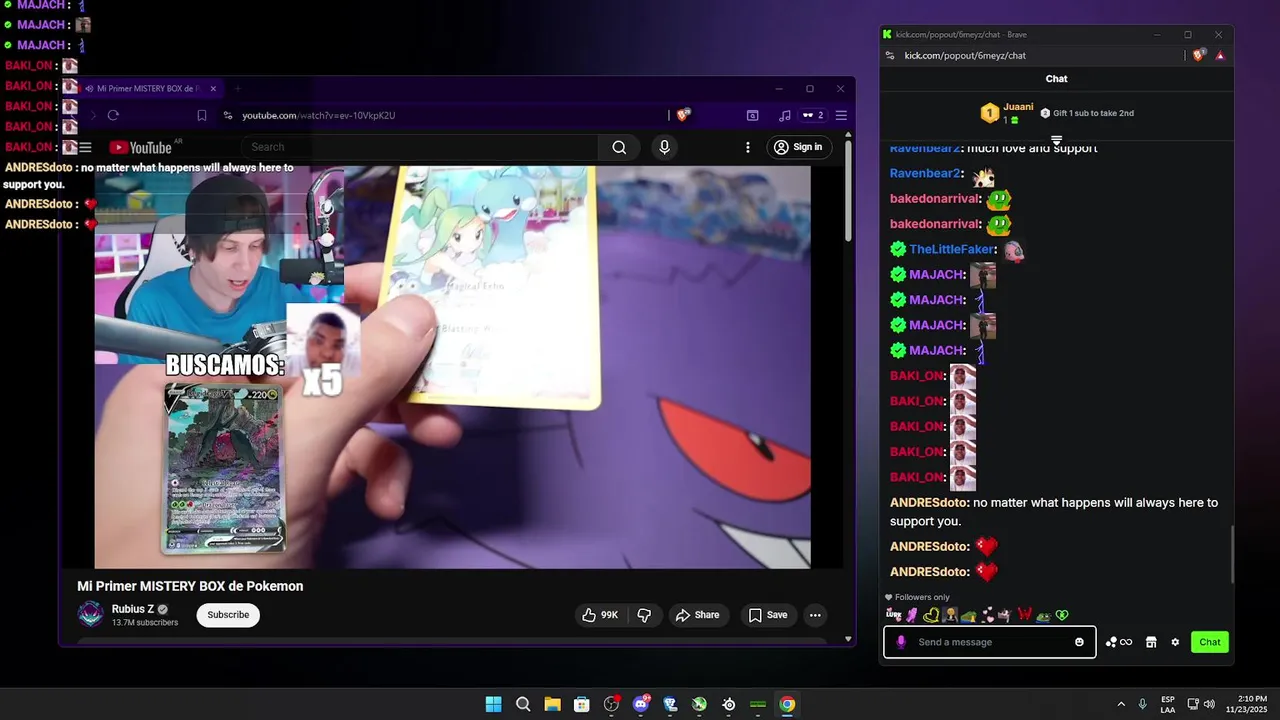Open File Explorer from taskbar
1280x720 pixels.
coord(552,704)
